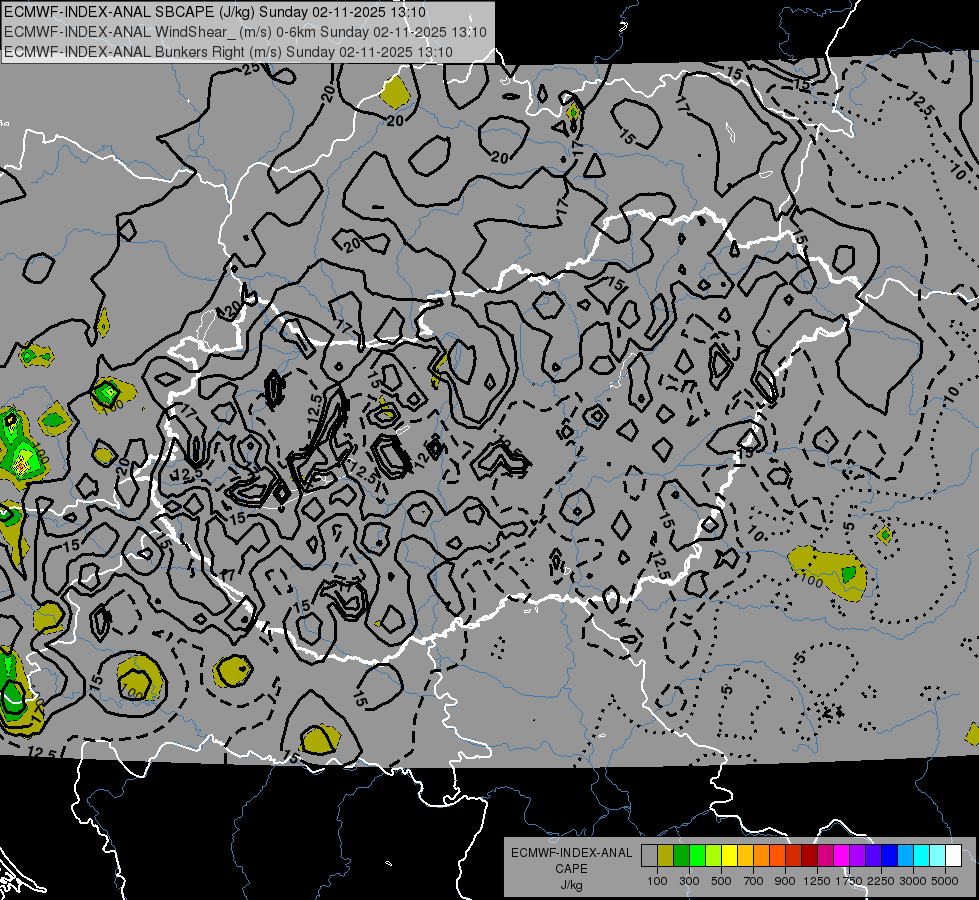Select the WindShear 0-6km title line
The height and width of the screenshot is (900, 979).
(245, 32)
